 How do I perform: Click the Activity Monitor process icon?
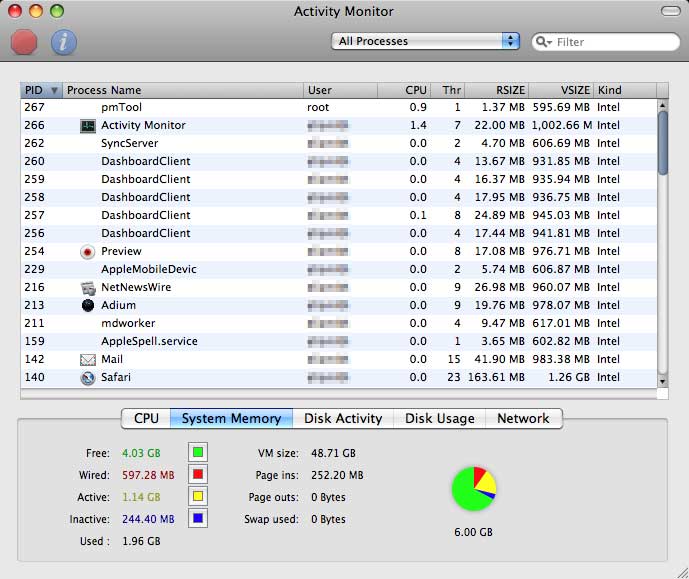pyautogui.click(x=88, y=126)
